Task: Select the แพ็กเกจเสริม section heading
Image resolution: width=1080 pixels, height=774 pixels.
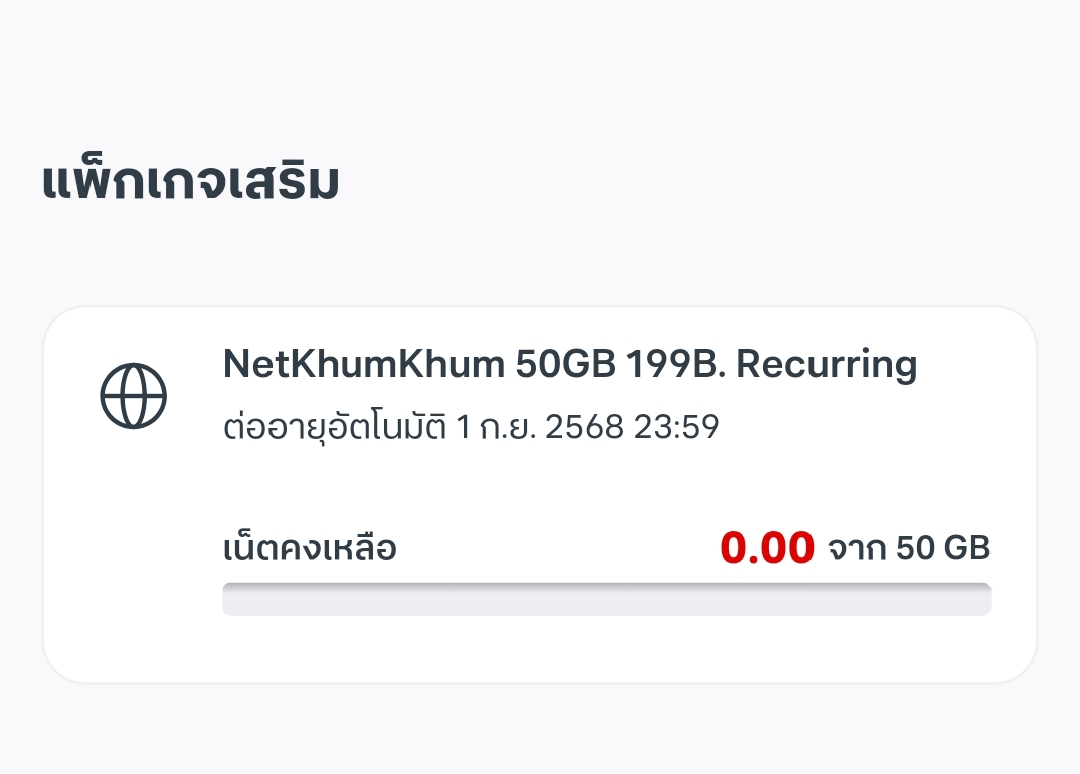Action: tap(191, 182)
